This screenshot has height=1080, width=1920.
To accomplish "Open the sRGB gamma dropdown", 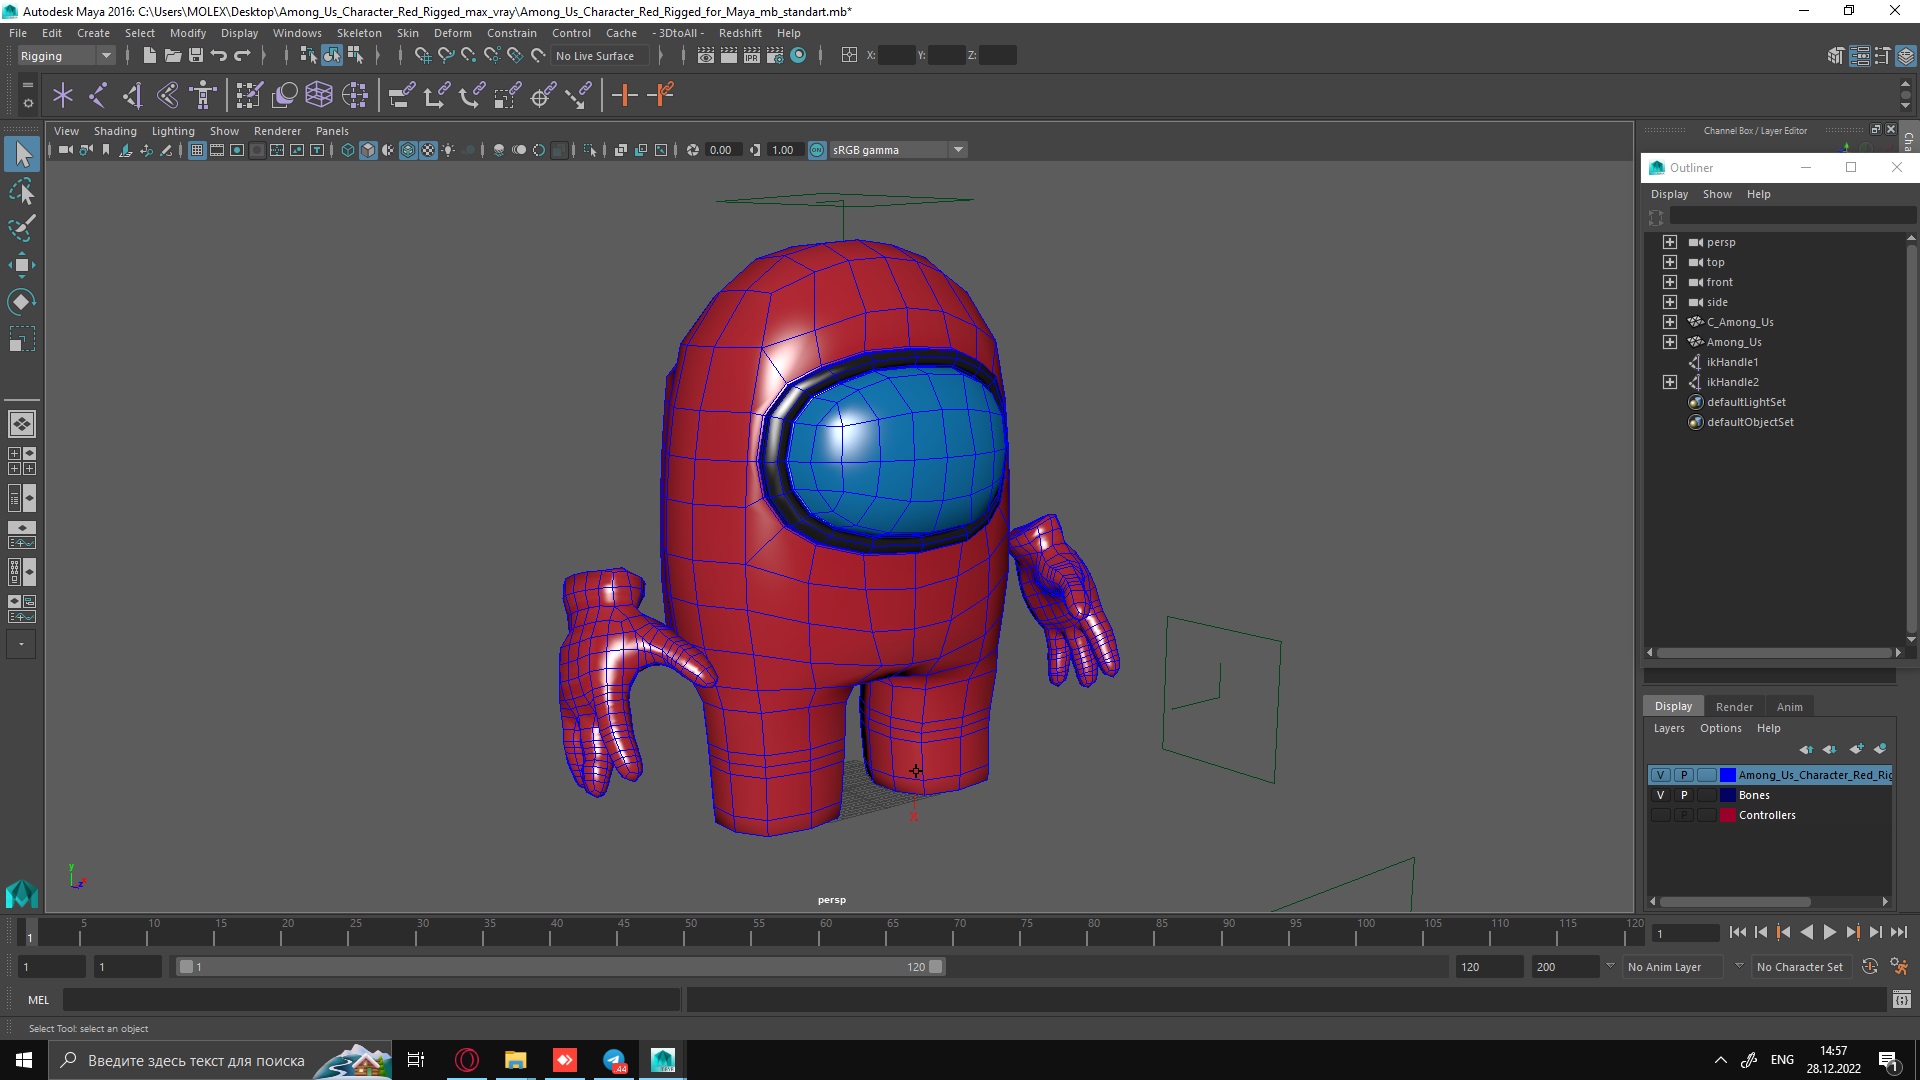I will 958,150.
